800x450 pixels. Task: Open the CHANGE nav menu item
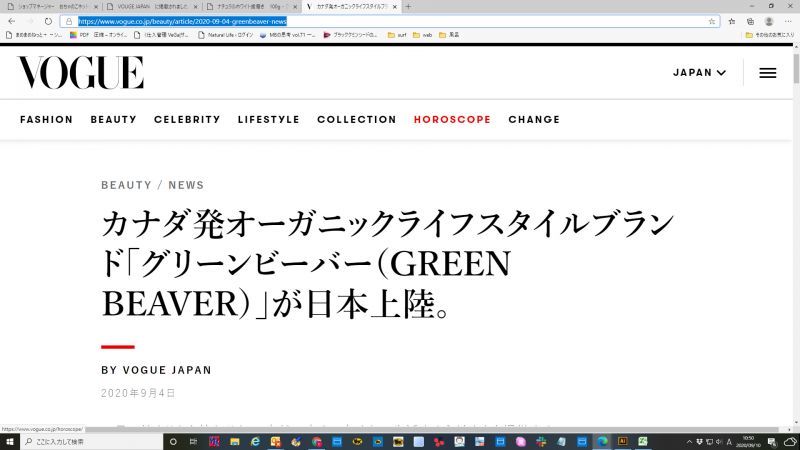click(x=534, y=119)
